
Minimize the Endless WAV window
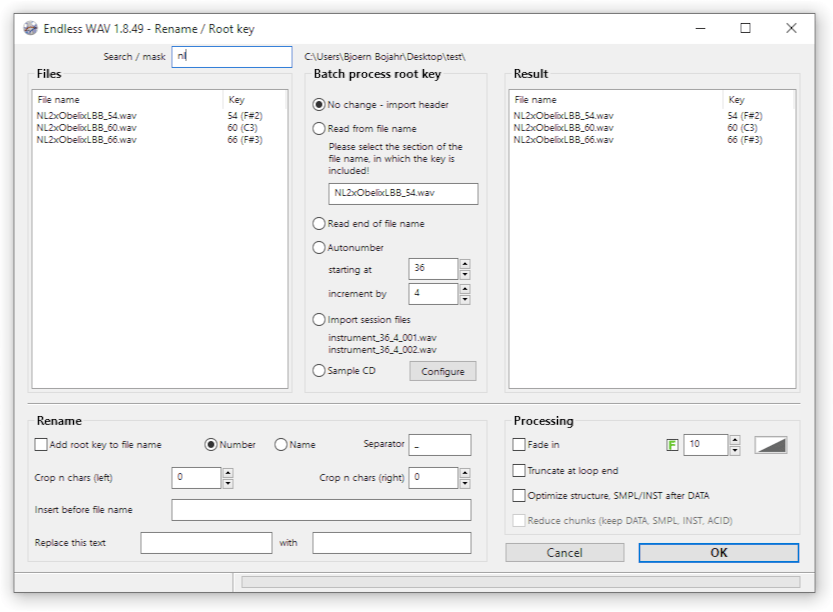701,28
